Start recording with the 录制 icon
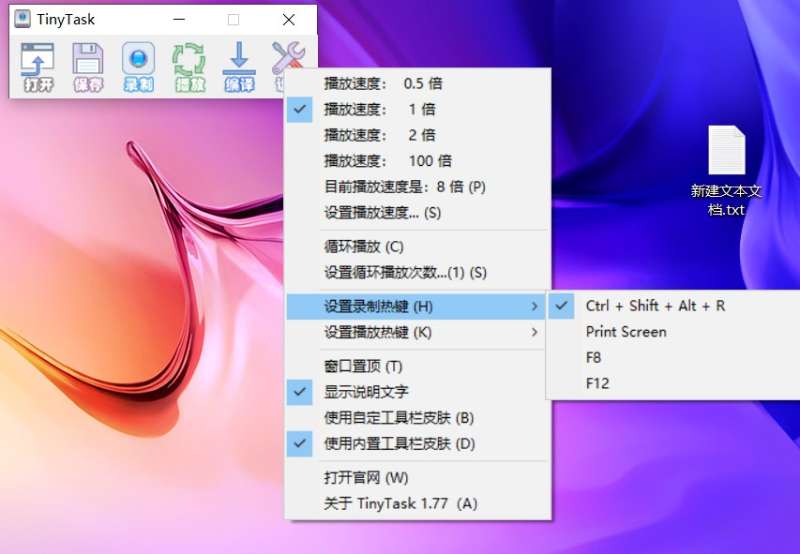 [138, 67]
